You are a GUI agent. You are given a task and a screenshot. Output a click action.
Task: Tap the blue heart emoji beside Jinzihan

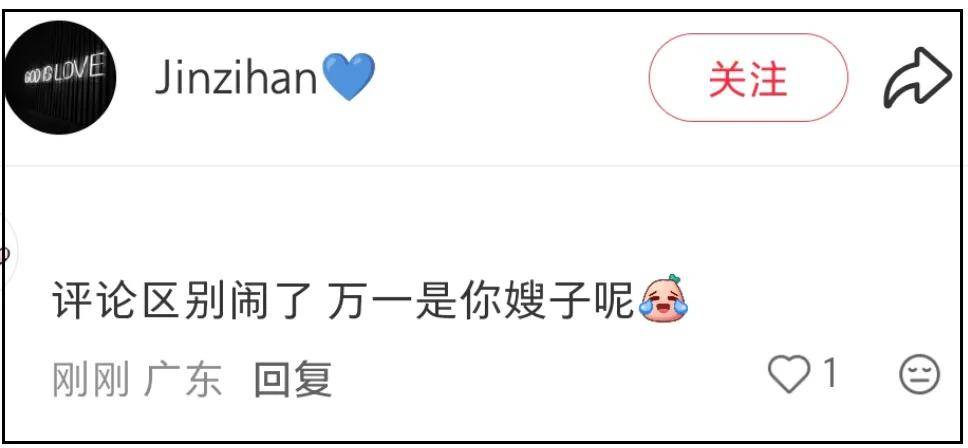click(x=349, y=77)
